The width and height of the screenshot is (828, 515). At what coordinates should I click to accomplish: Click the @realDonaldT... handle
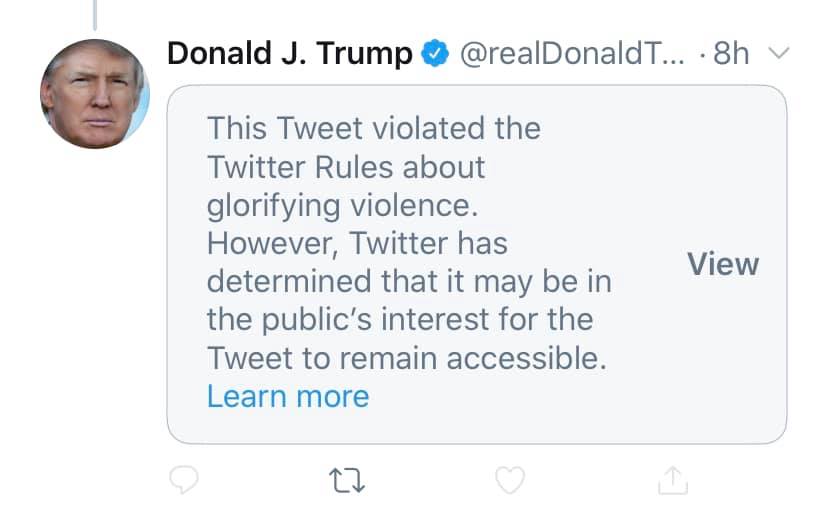pyautogui.click(x=572, y=53)
